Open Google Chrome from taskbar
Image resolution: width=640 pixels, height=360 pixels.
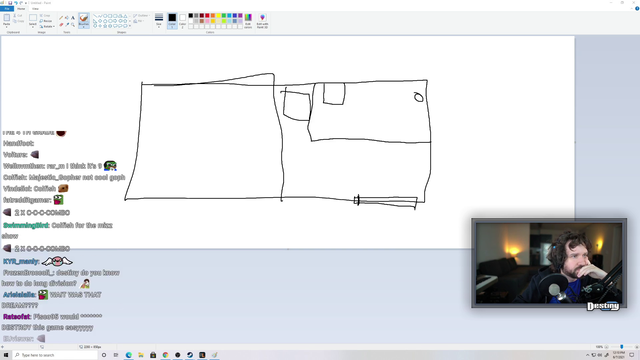pos(165,355)
